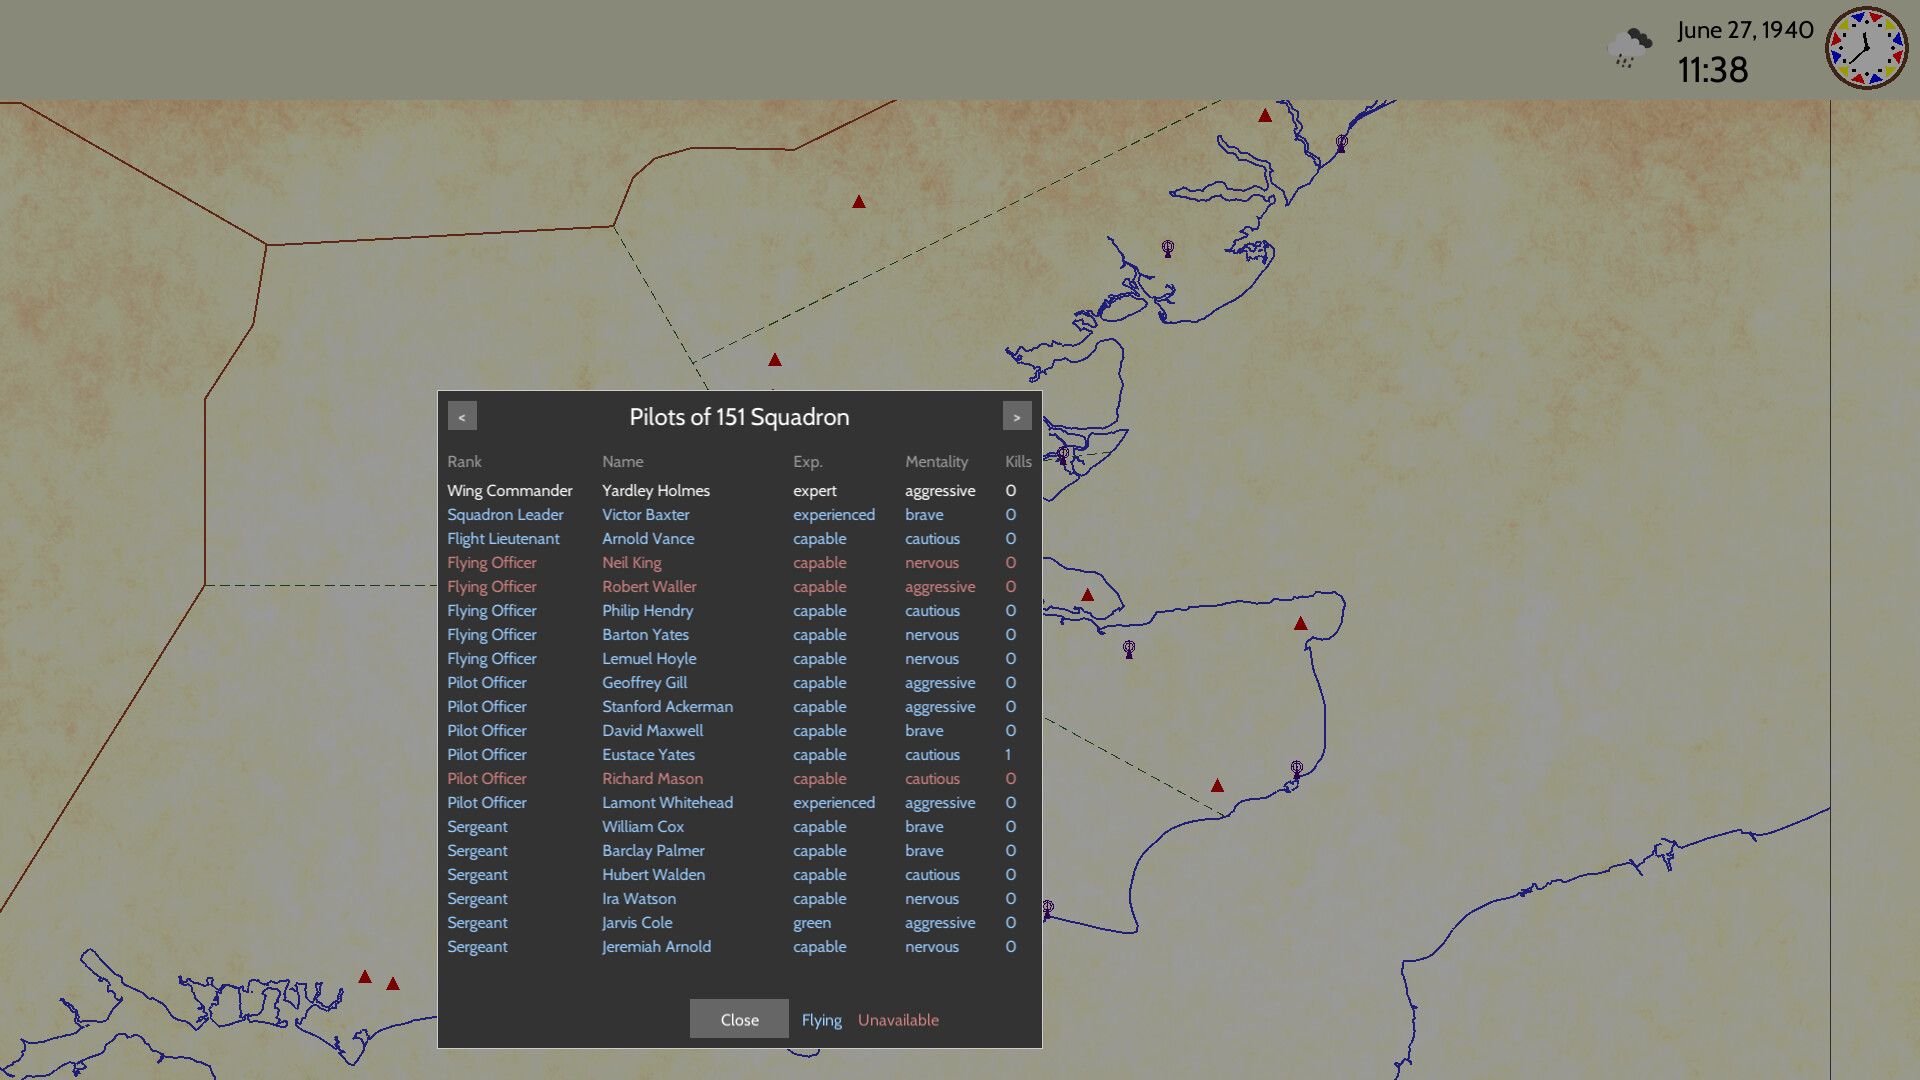Select the right of two red triangles at bottom left

point(393,984)
